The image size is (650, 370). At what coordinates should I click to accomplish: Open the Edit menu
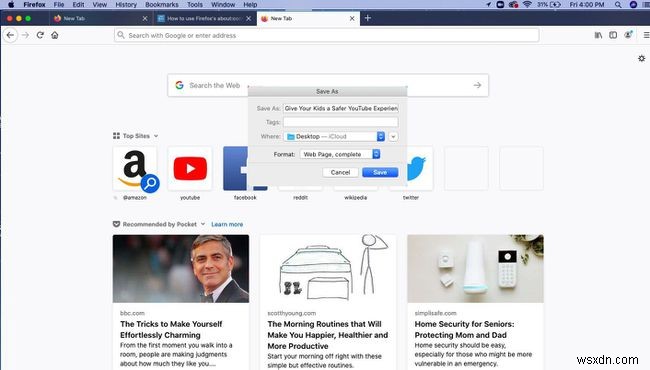coord(78,5)
